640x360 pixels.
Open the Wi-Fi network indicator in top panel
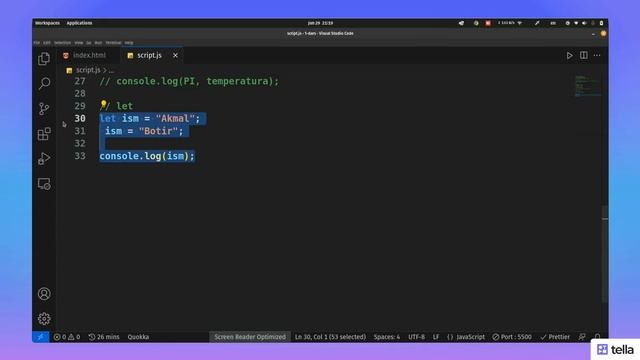coord(520,23)
